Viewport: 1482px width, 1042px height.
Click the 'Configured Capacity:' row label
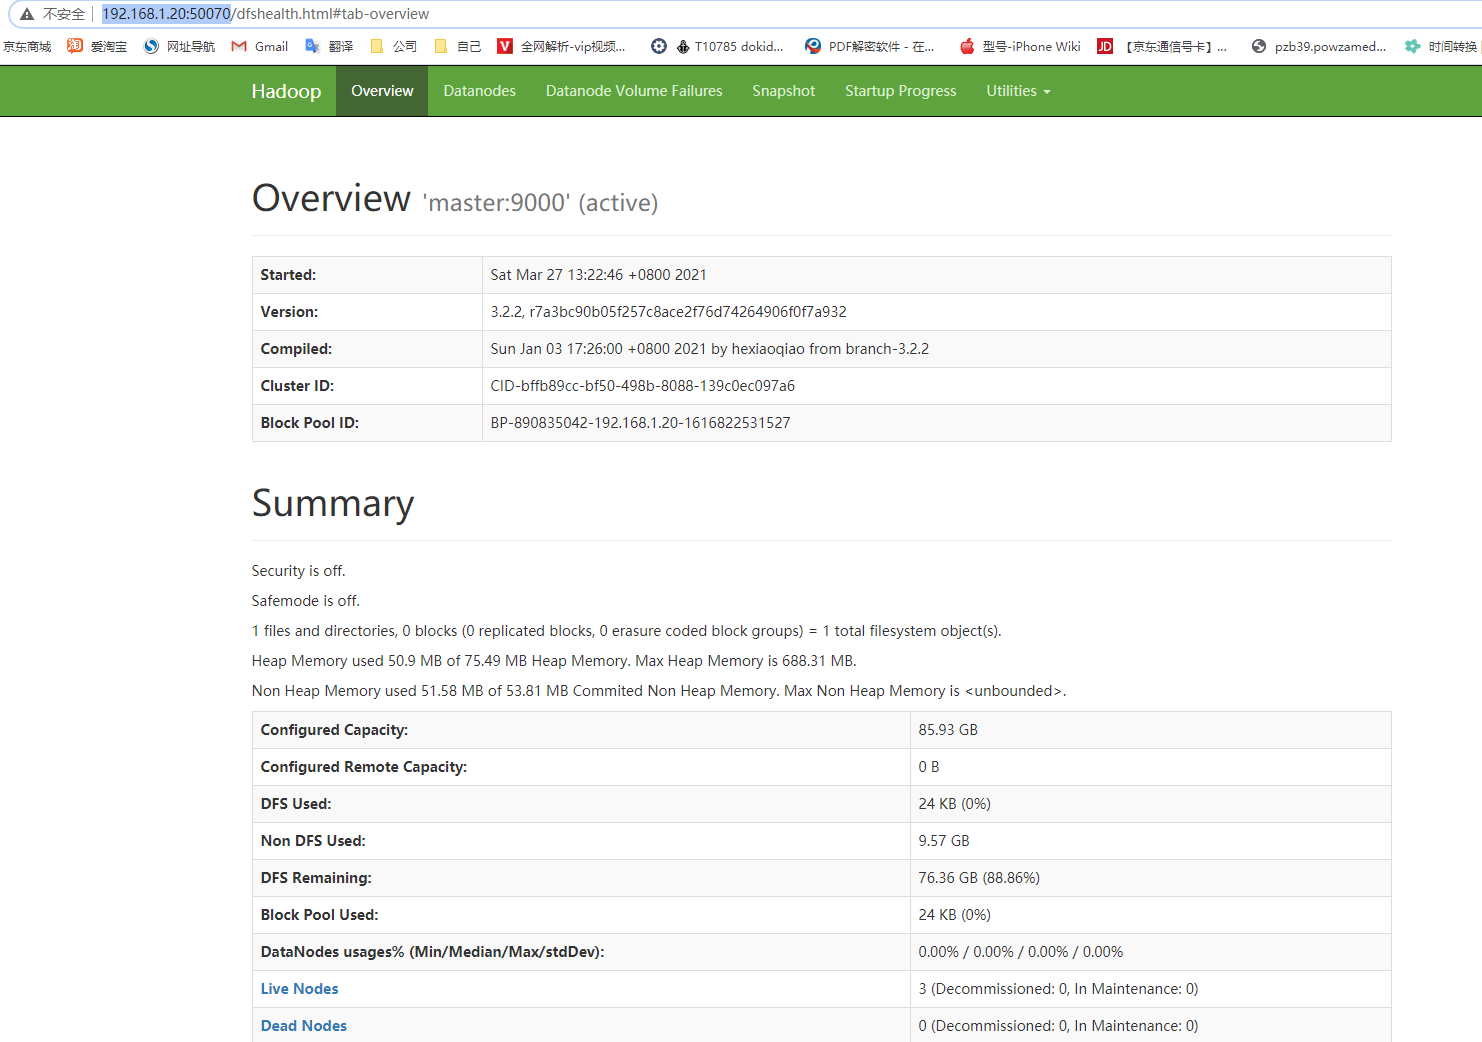coord(334,730)
